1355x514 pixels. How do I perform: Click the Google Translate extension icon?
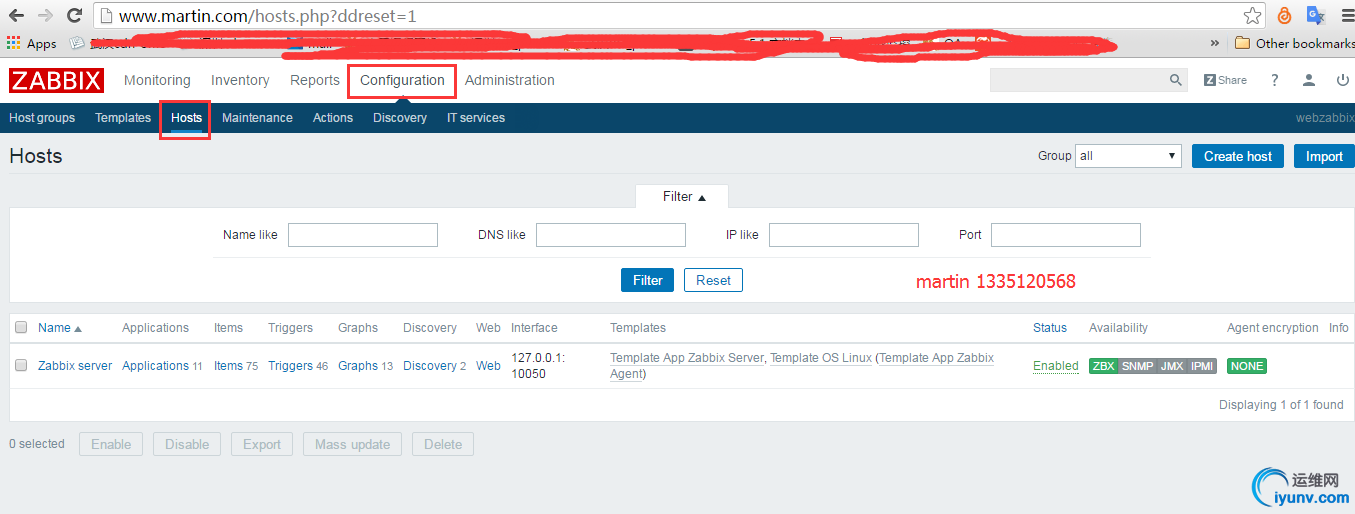(x=1316, y=16)
